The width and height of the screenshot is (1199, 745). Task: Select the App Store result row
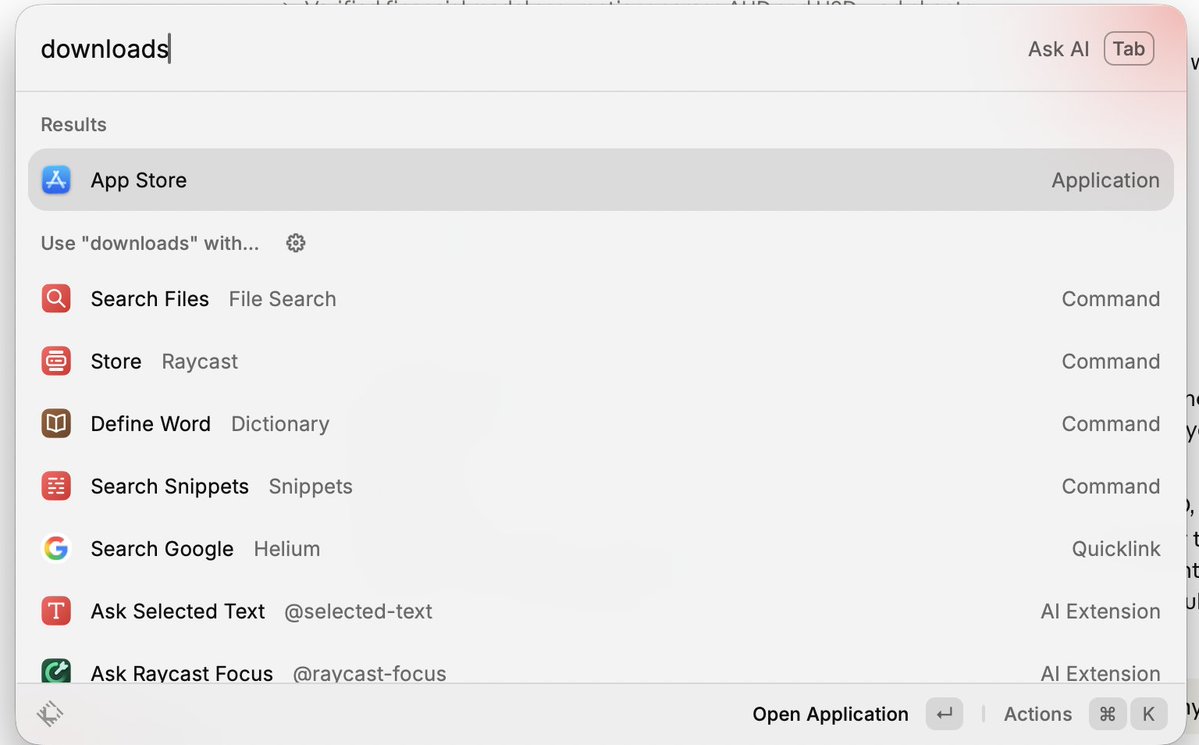tap(601, 180)
